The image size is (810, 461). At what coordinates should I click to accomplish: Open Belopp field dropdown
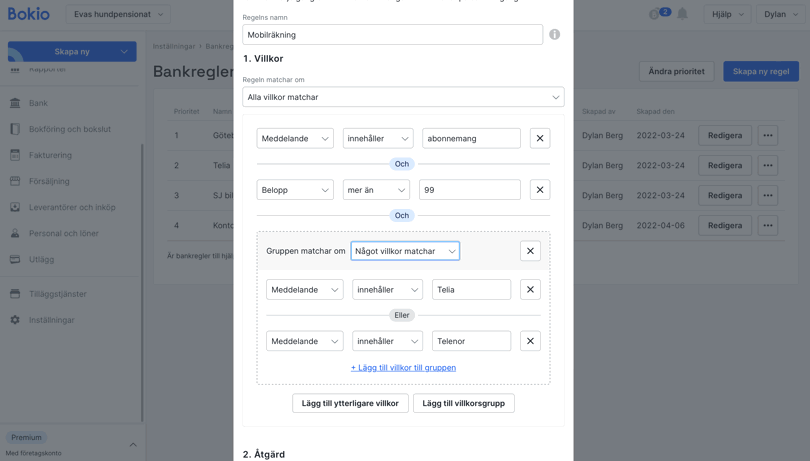pyautogui.click(x=294, y=190)
